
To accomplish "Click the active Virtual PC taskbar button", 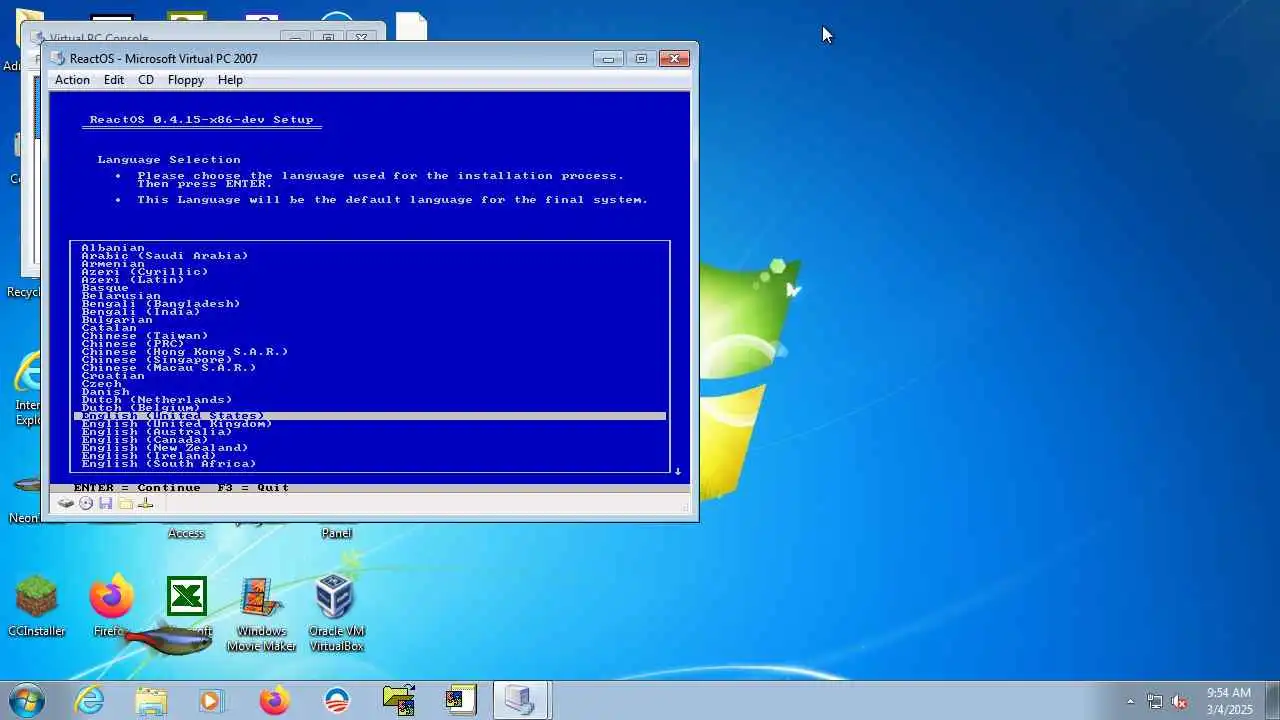I will (520, 700).
